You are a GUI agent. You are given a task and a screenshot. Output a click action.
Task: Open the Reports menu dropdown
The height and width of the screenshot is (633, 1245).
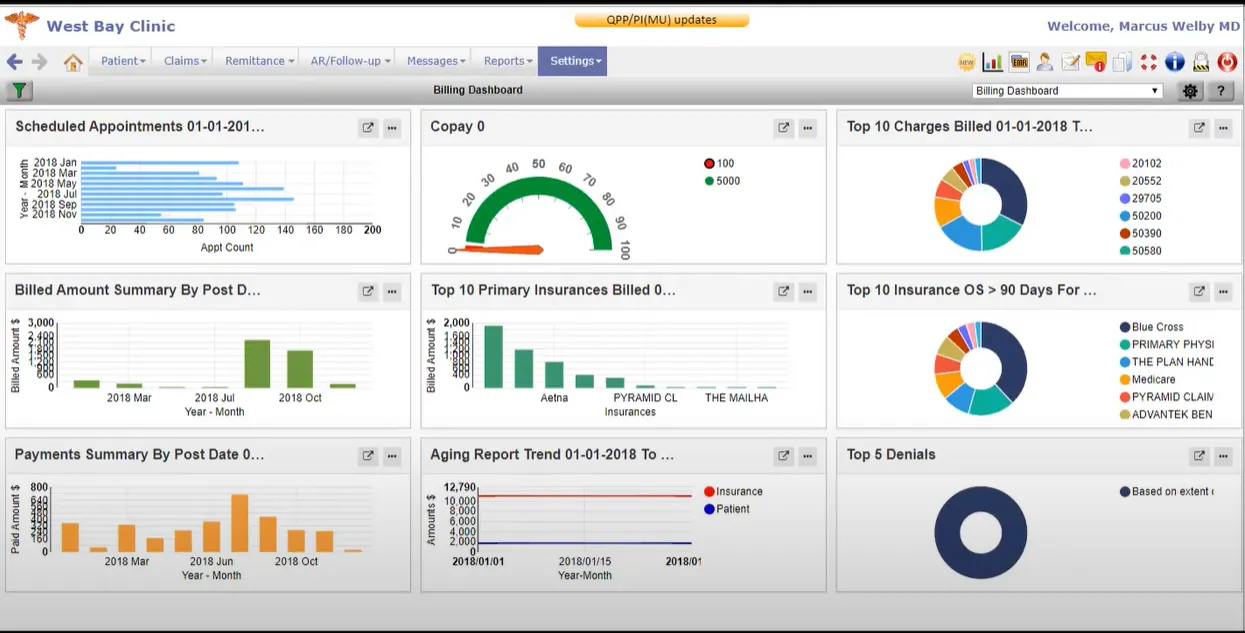[x=506, y=61]
